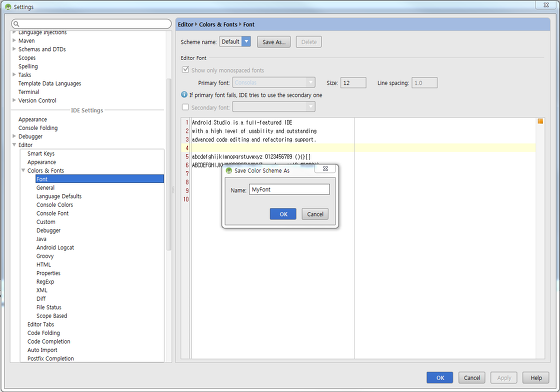The image size is (560, 392).
Task: Select Diff color settings
Action: pyautogui.click(x=41, y=299)
